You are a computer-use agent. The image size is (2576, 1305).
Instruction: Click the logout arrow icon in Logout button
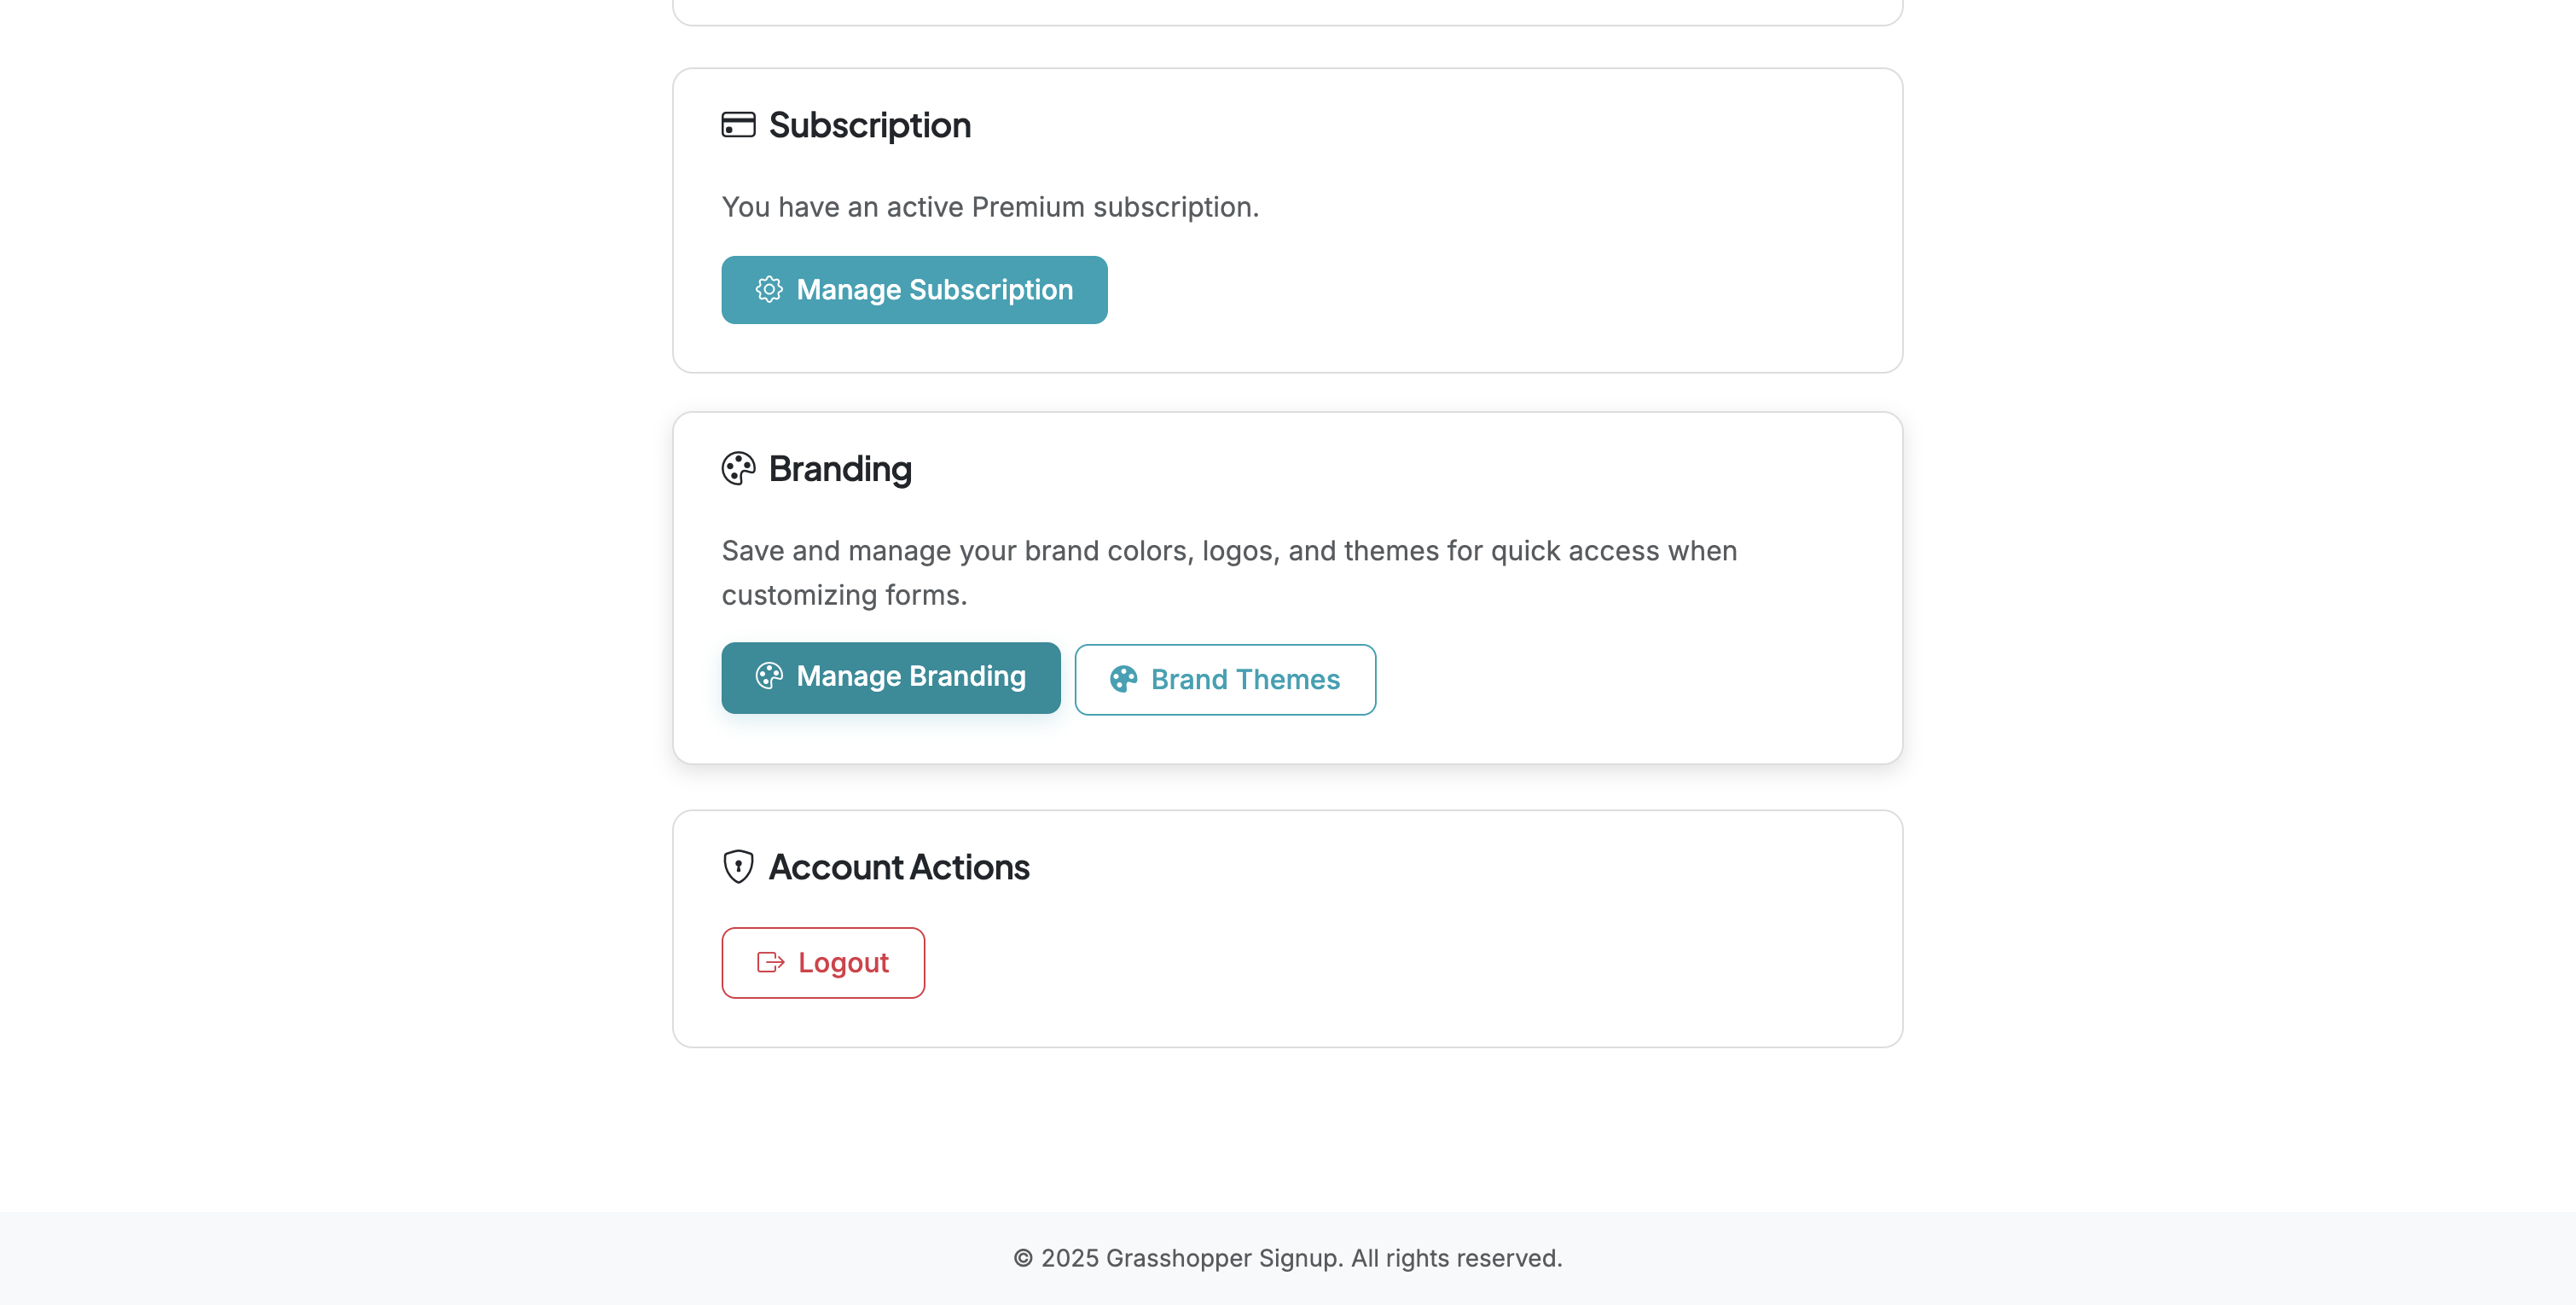tap(769, 962)
